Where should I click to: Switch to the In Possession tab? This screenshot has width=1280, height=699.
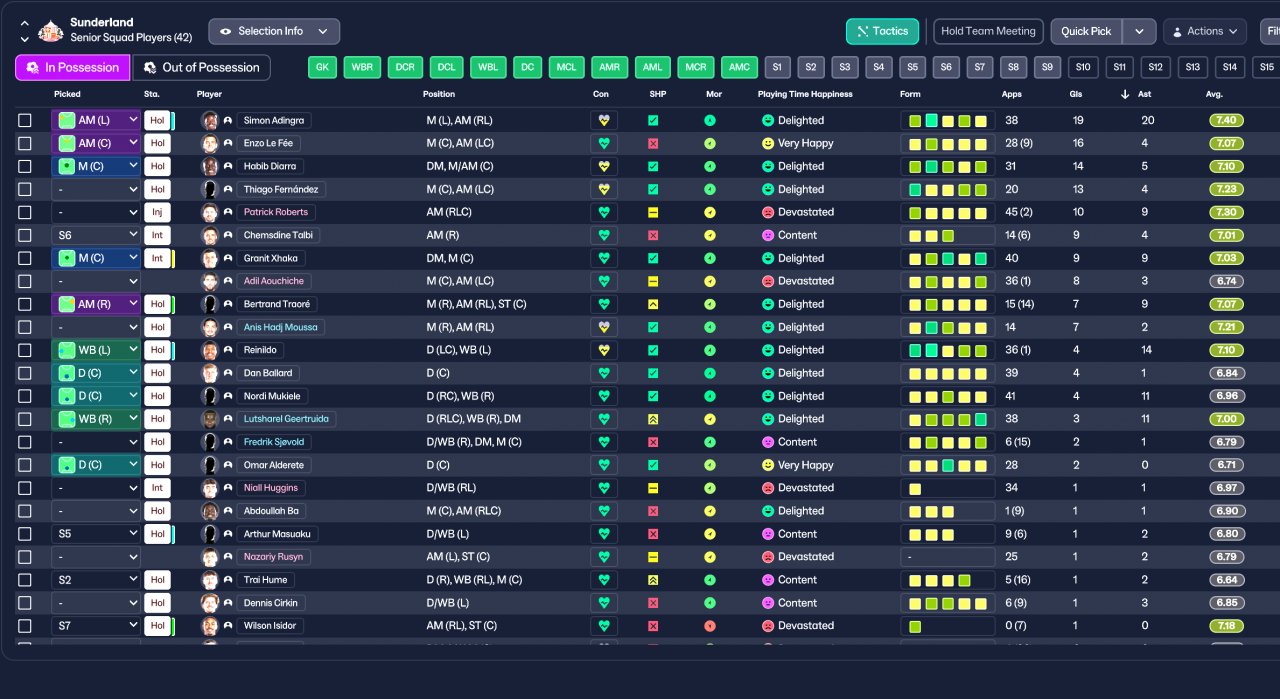pos(72,67)
